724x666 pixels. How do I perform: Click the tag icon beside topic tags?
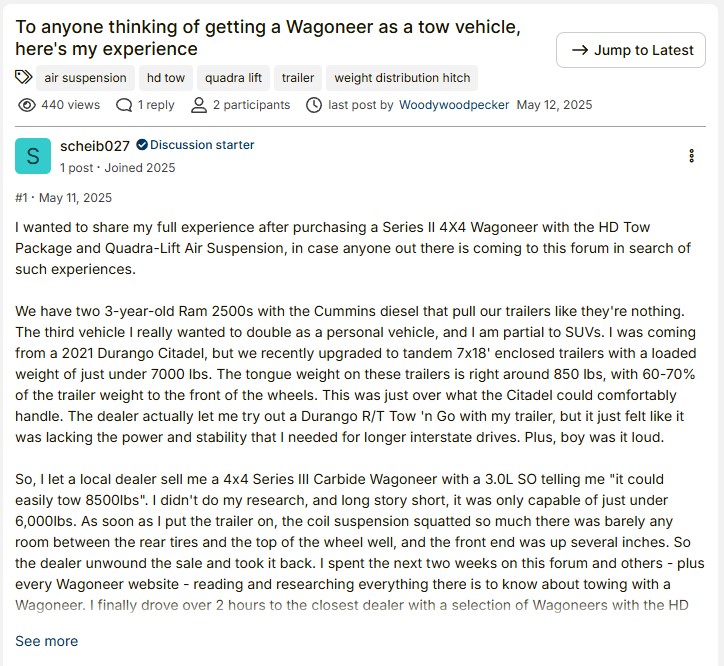click(24, 77)
